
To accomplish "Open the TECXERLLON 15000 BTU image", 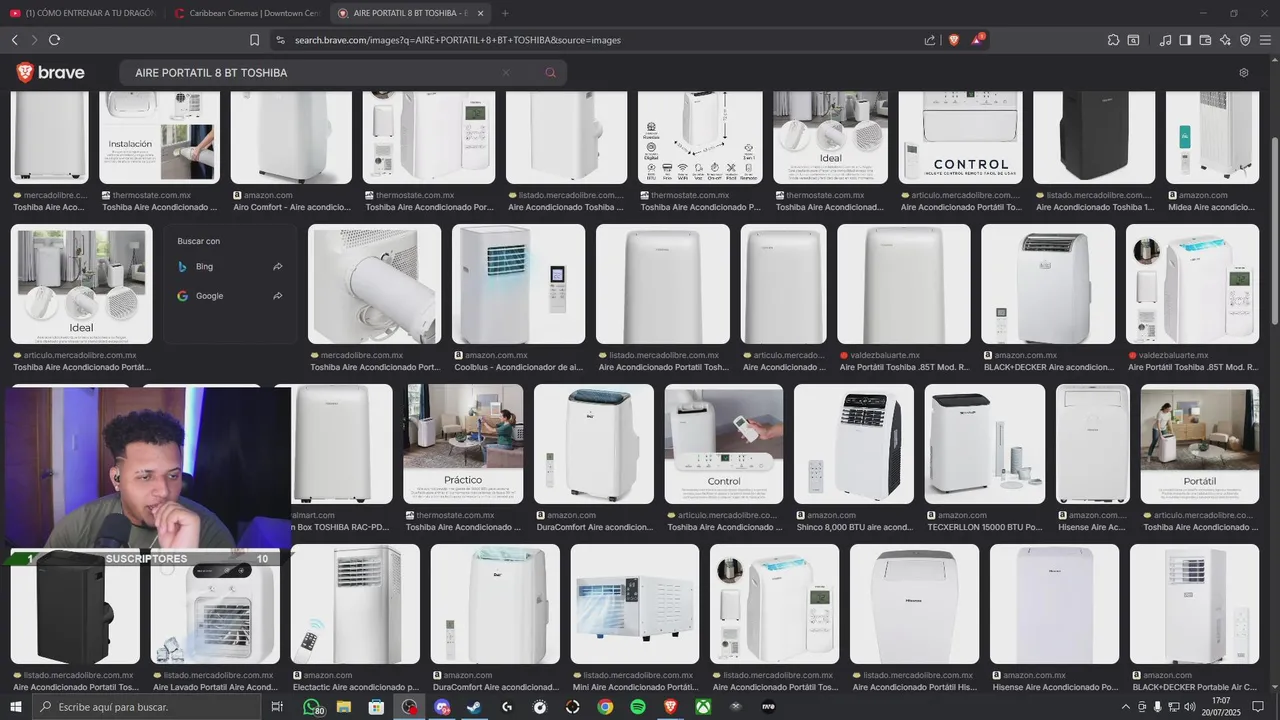I will pos(985,444).
